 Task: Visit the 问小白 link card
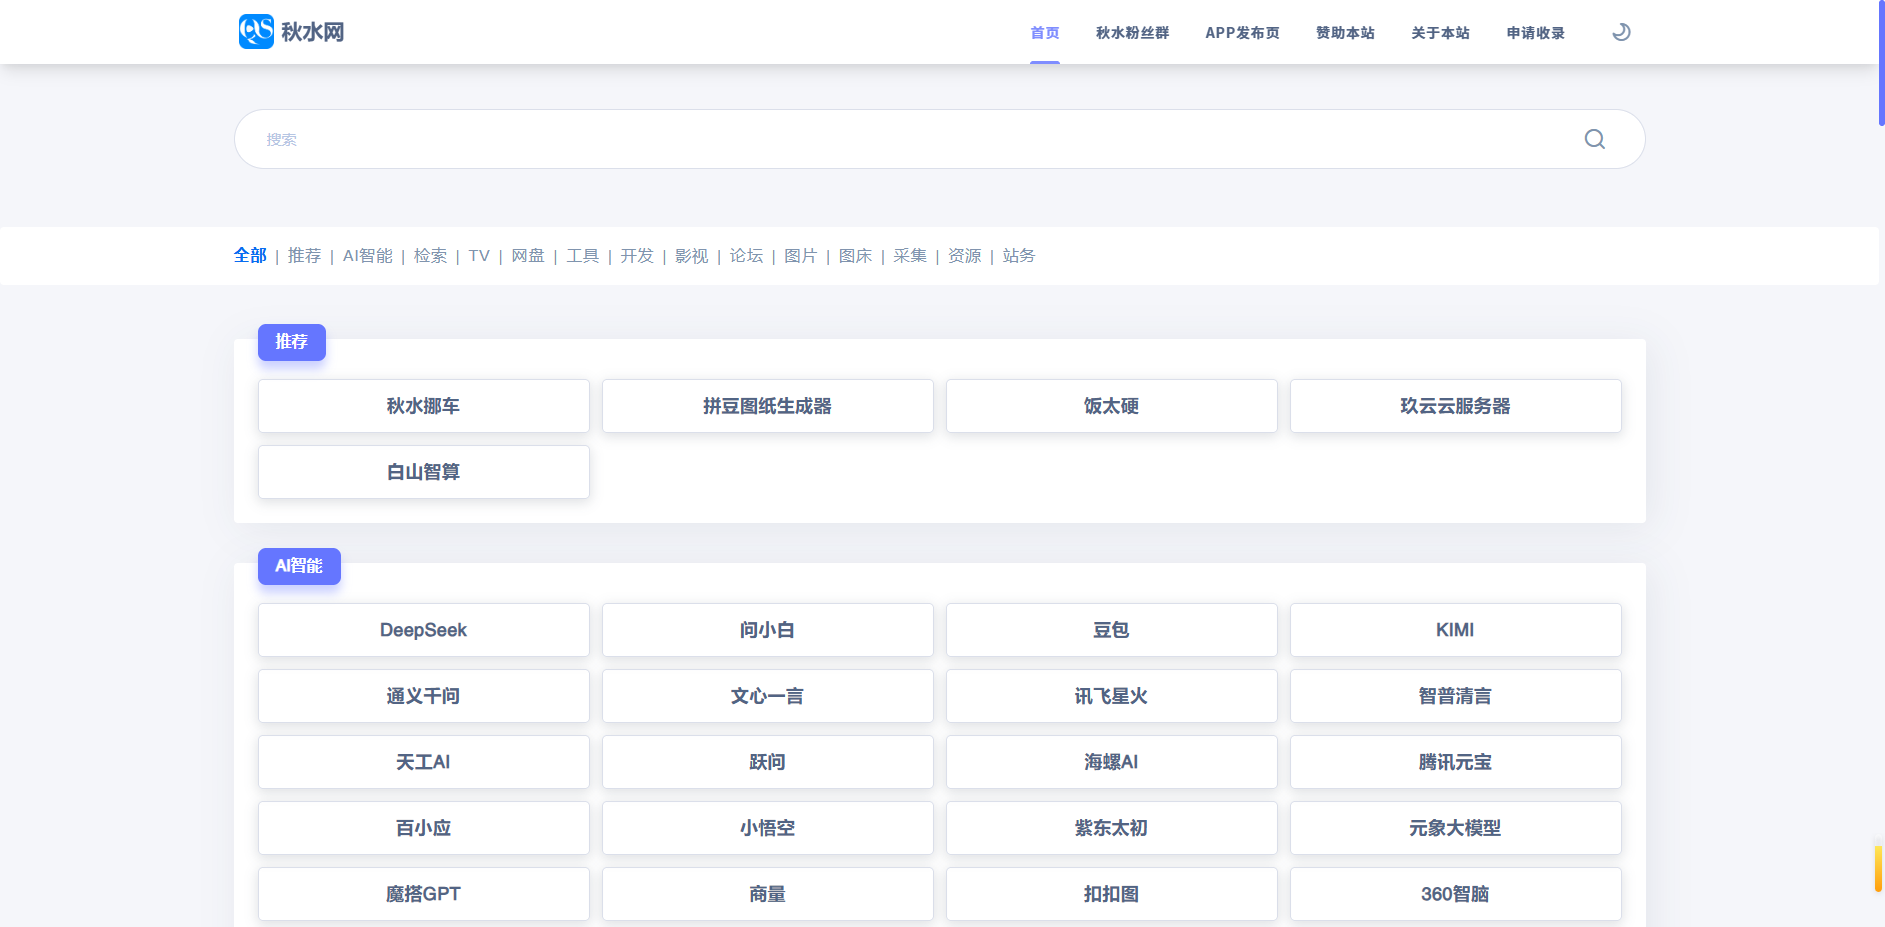point(768,630)
